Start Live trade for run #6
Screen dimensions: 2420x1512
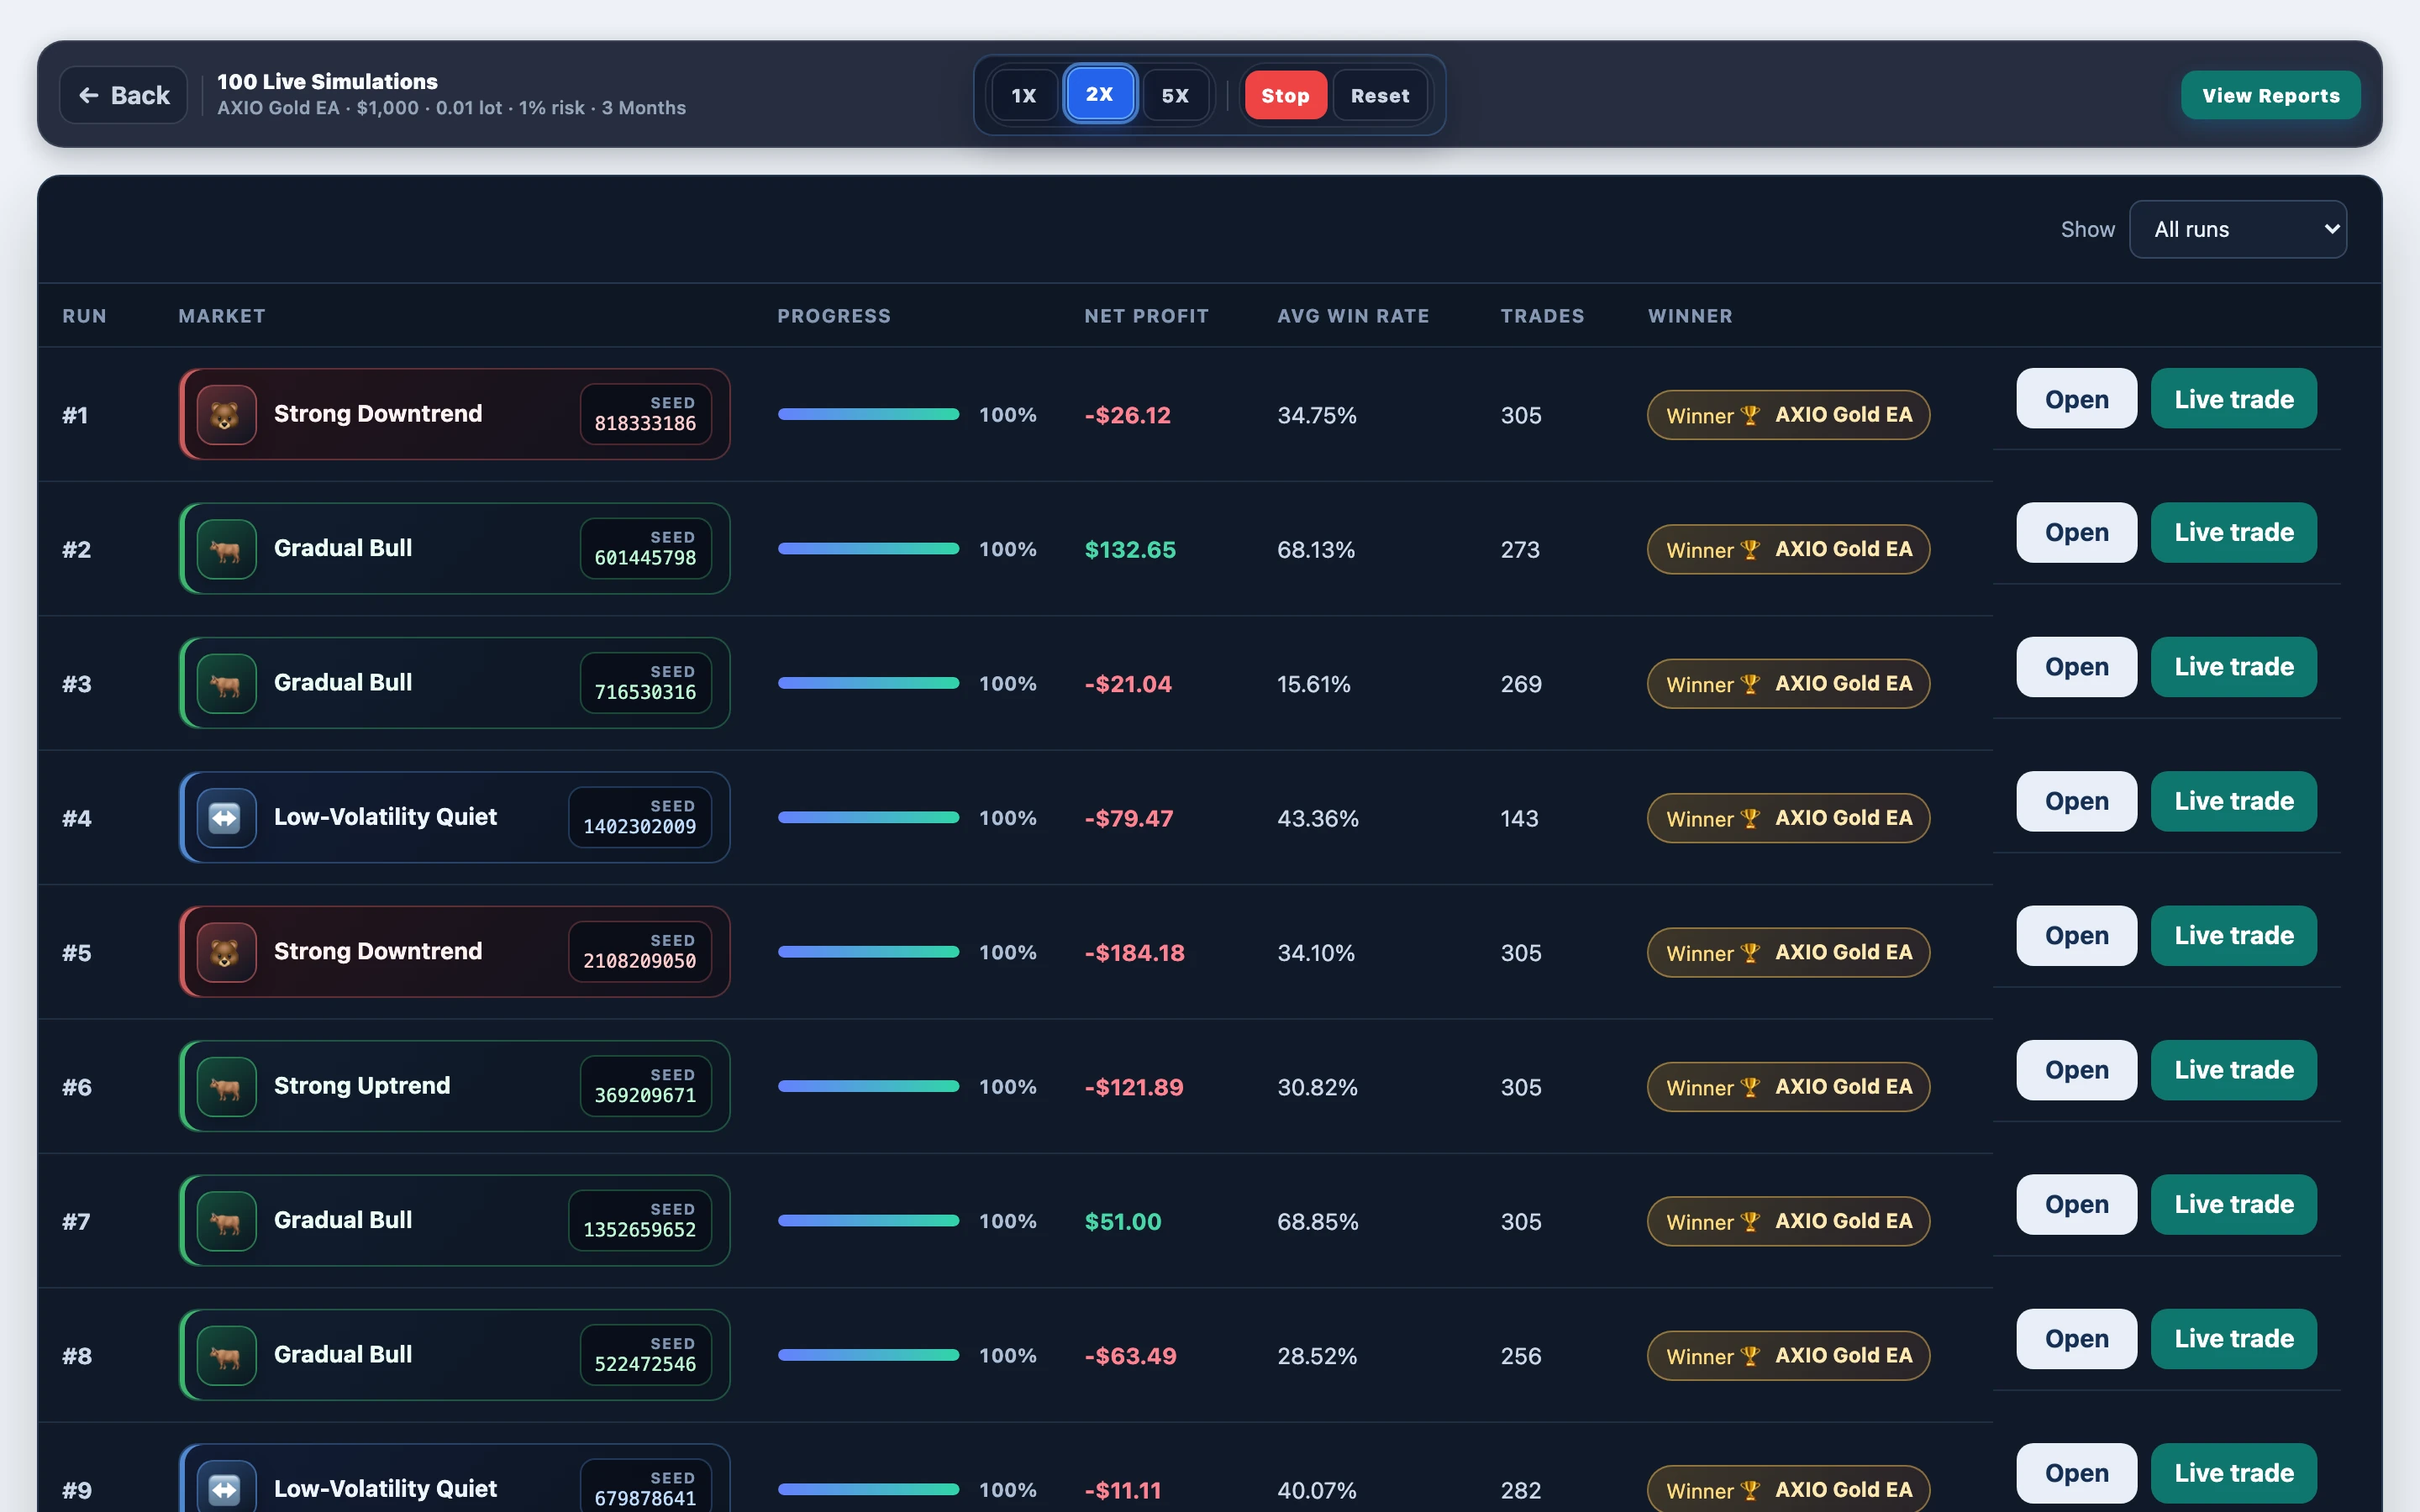pos(2233,1070)
